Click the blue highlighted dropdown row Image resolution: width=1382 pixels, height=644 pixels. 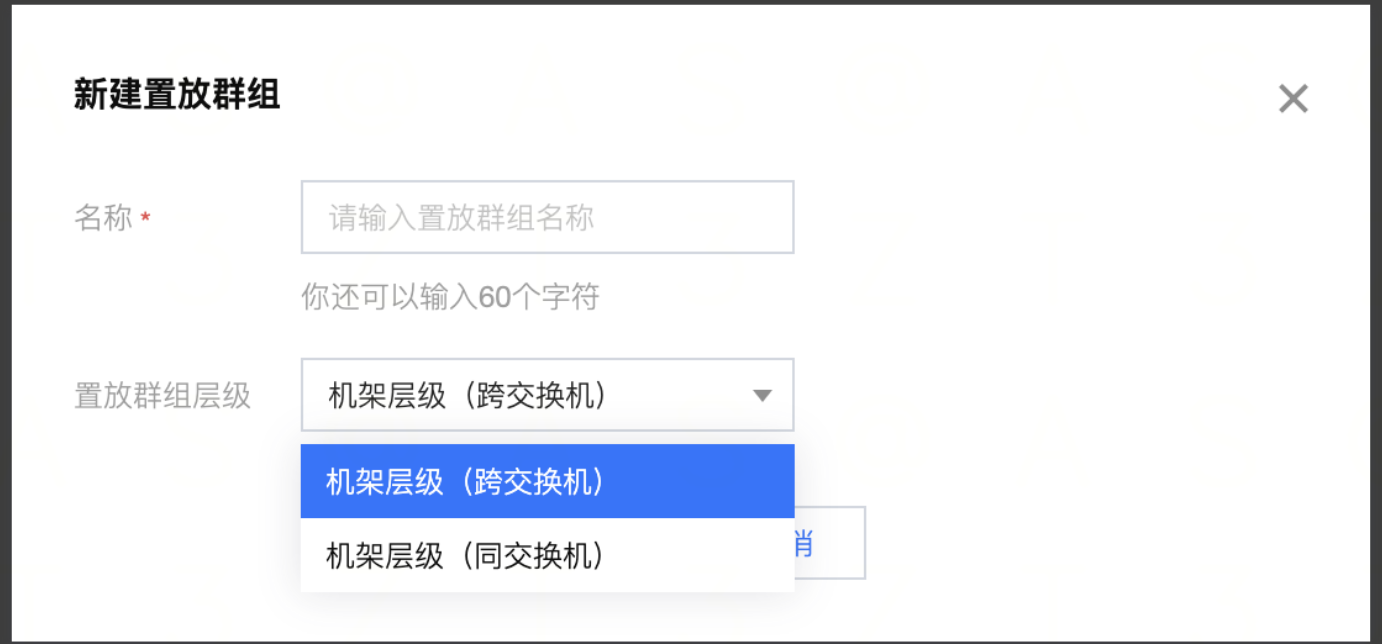pos(547,482)
